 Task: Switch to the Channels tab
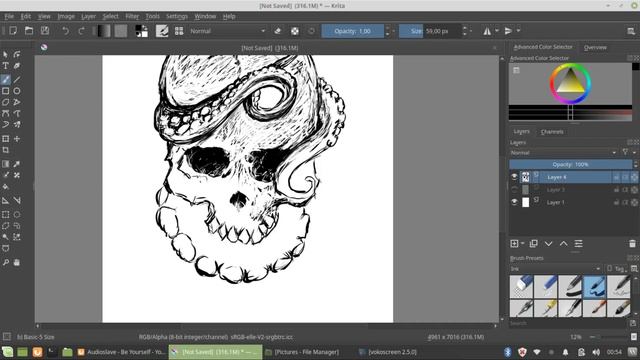click(x=552, y=131)
